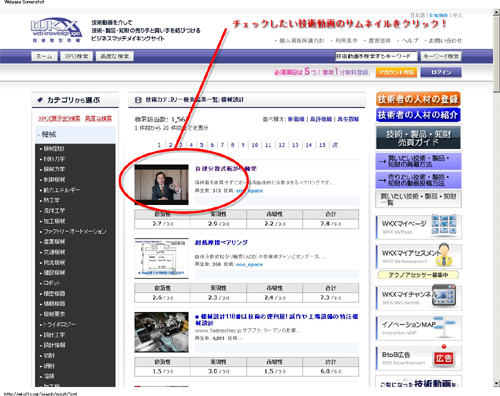Click the BtoB広告 red tag banner
Screen dimensions: 500x396
pyautogui.click(x=419, y=358)
